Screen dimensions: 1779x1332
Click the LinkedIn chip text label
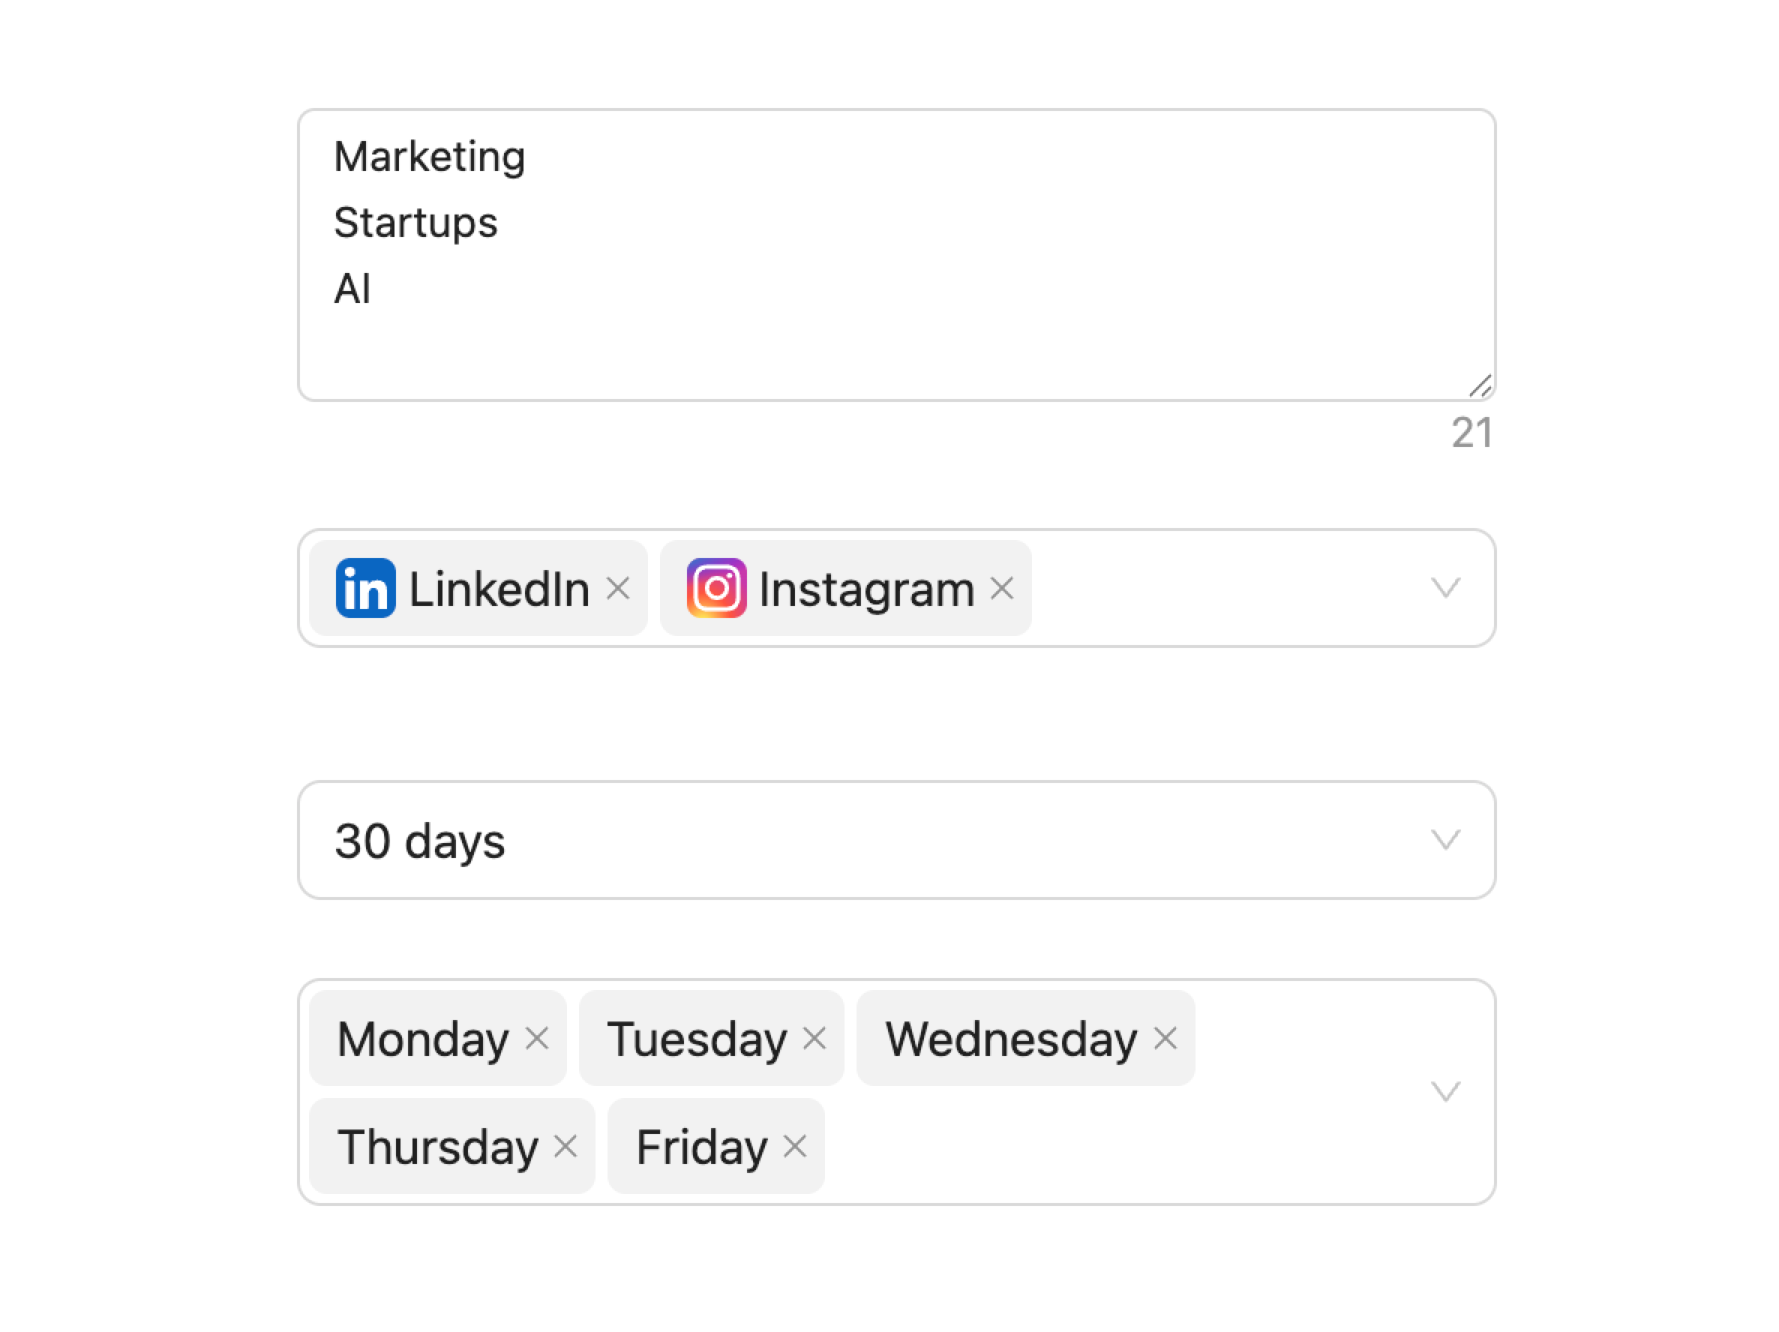[498, 588]
